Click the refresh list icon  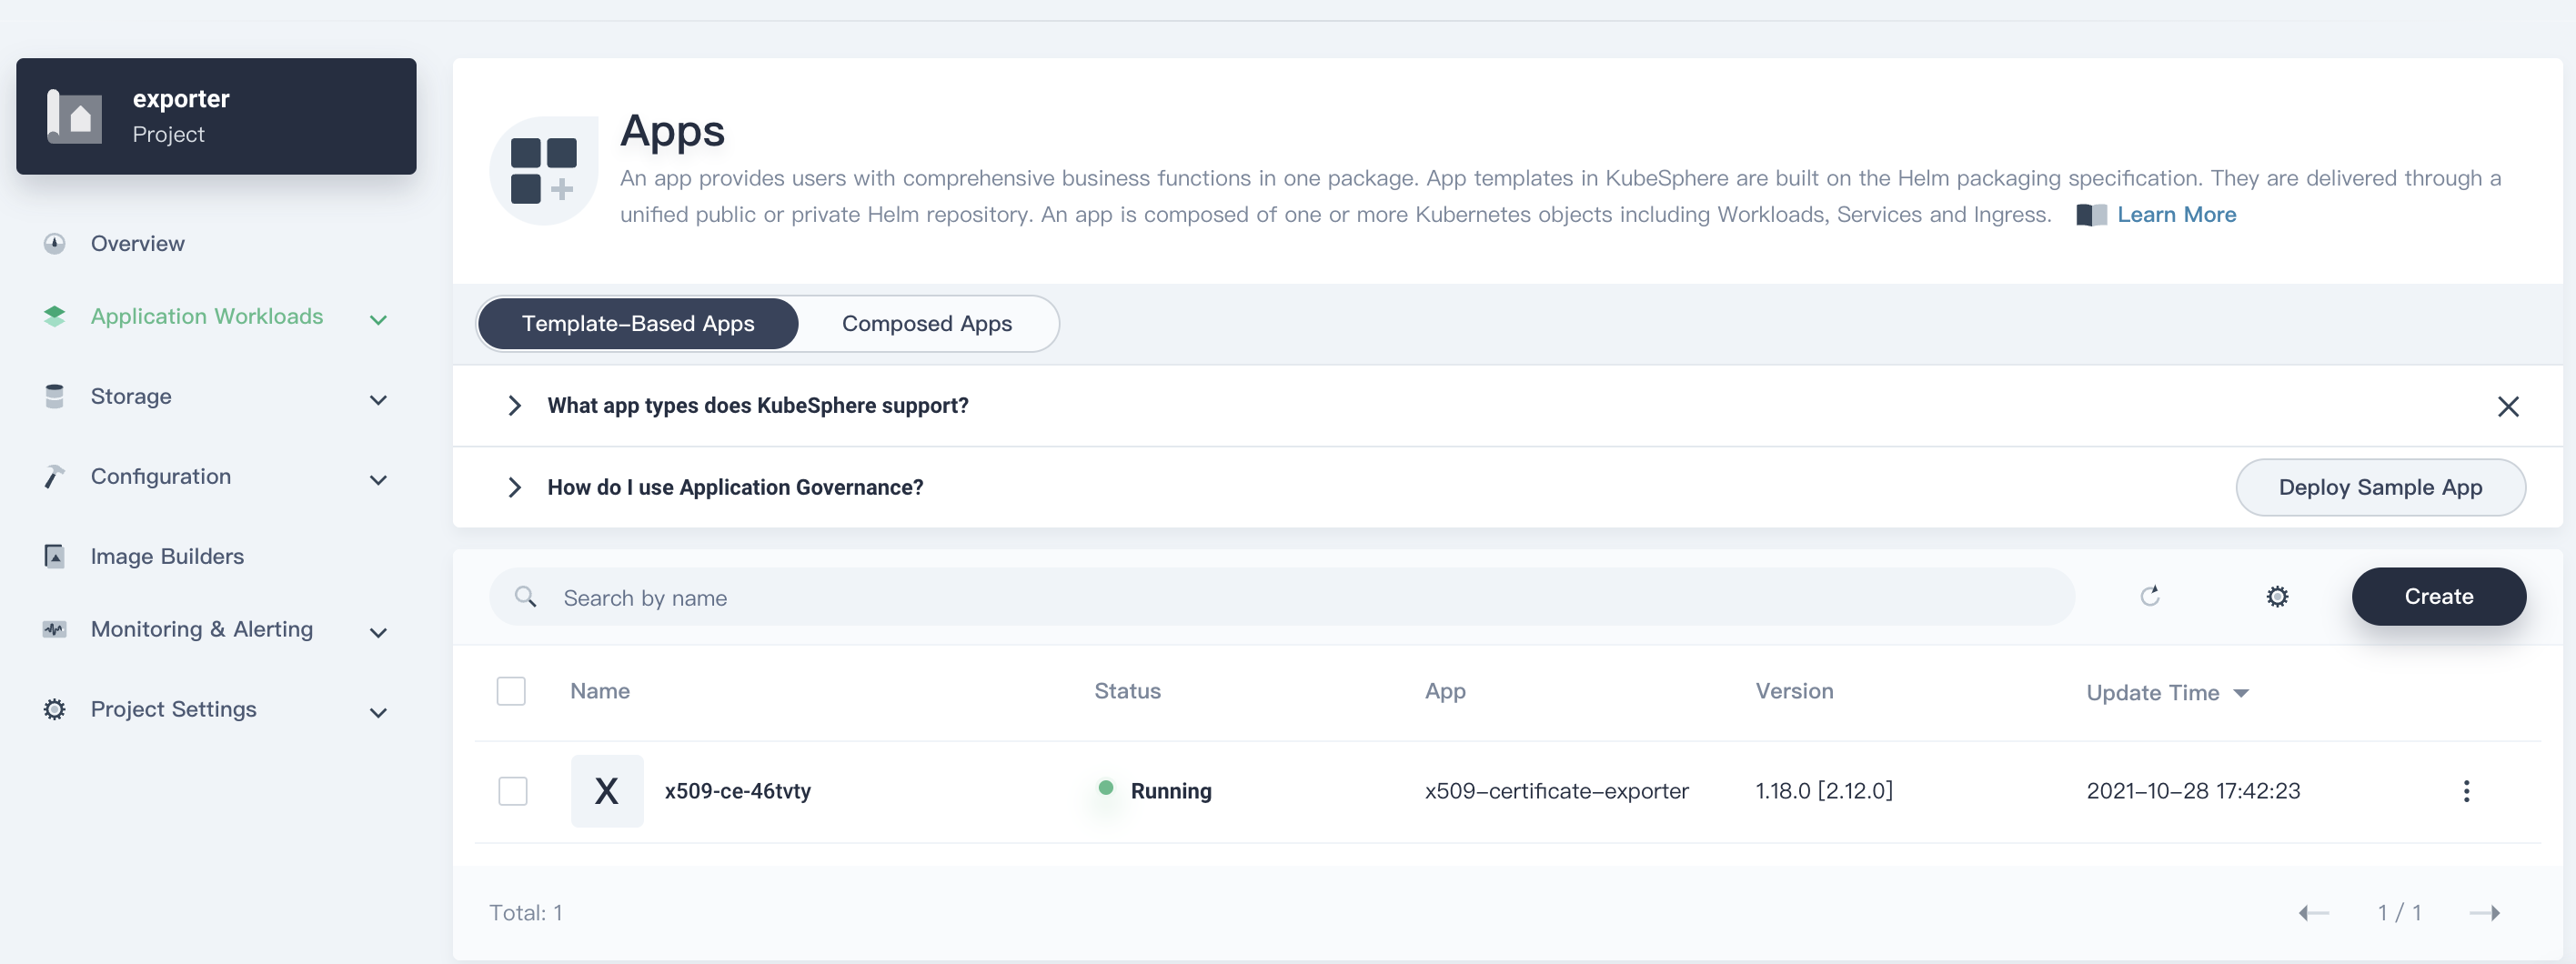click(x=2150, y=596)
